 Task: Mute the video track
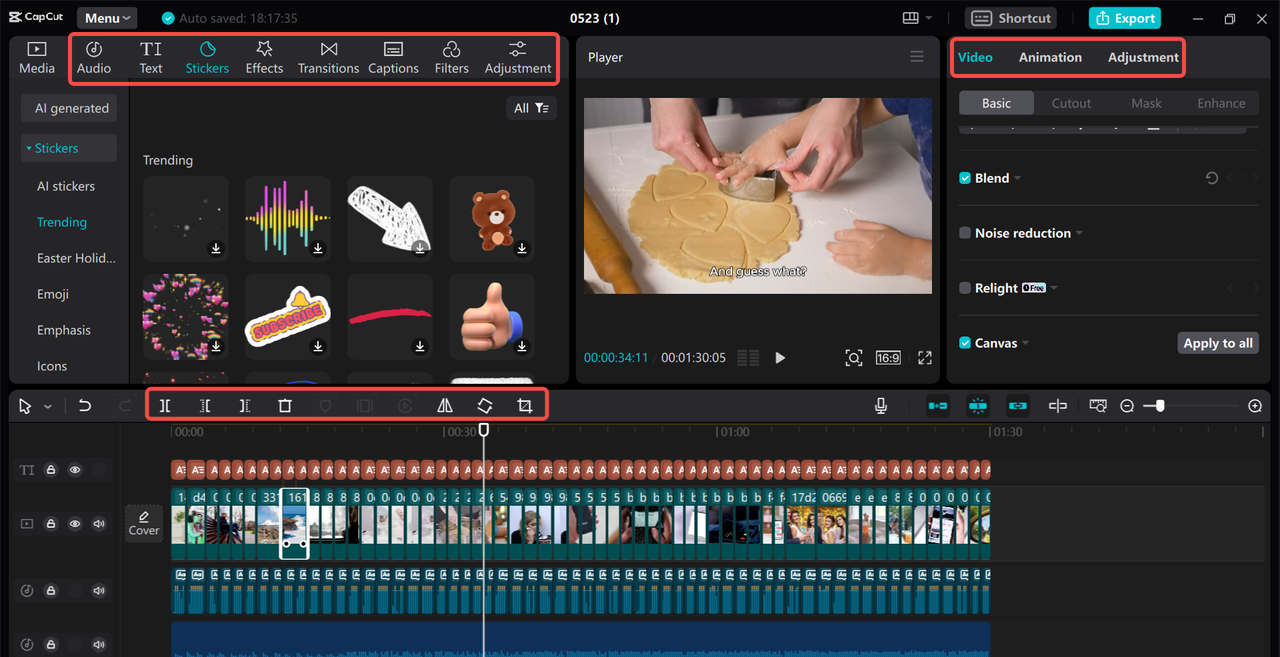tap(99, 524)
